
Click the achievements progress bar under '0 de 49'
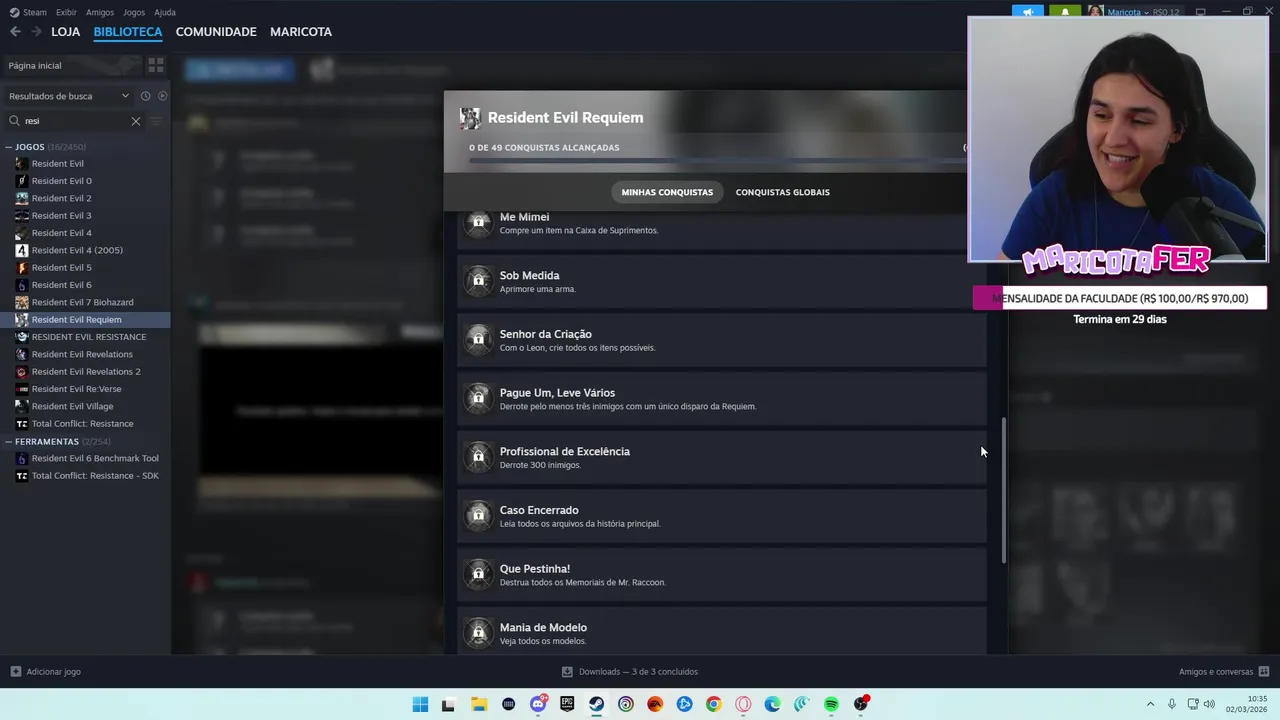pyautogui.click(x=717, y=160)
